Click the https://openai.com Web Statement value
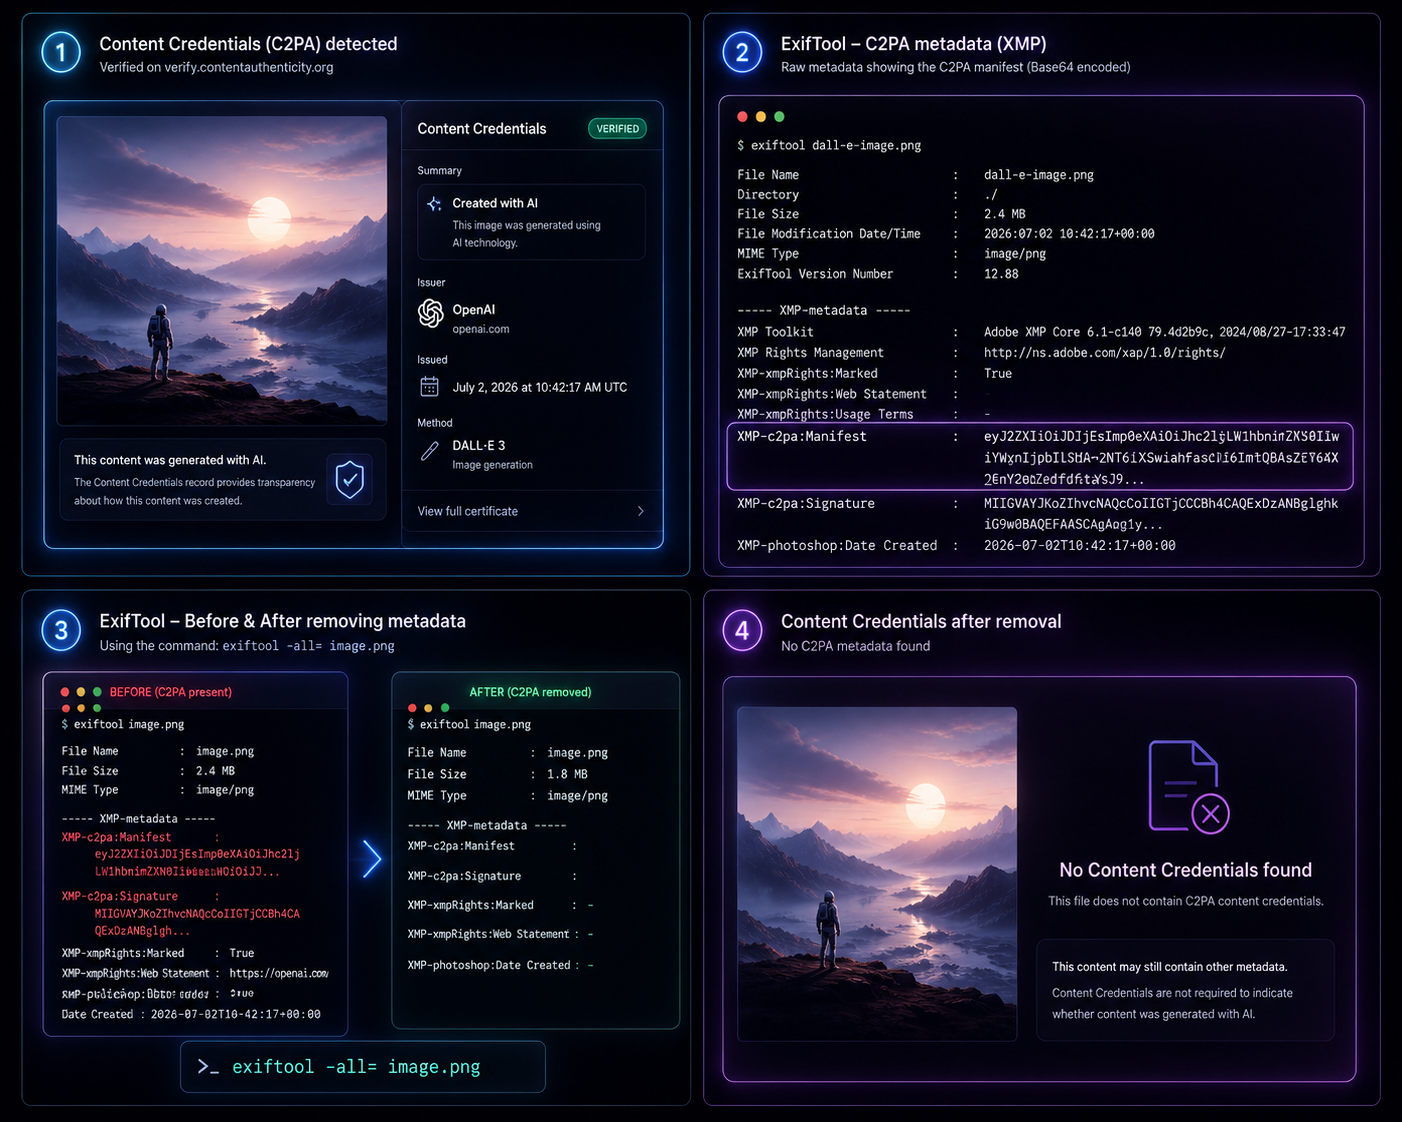Screen dimensions: 1402x1122 coord(278,973)
